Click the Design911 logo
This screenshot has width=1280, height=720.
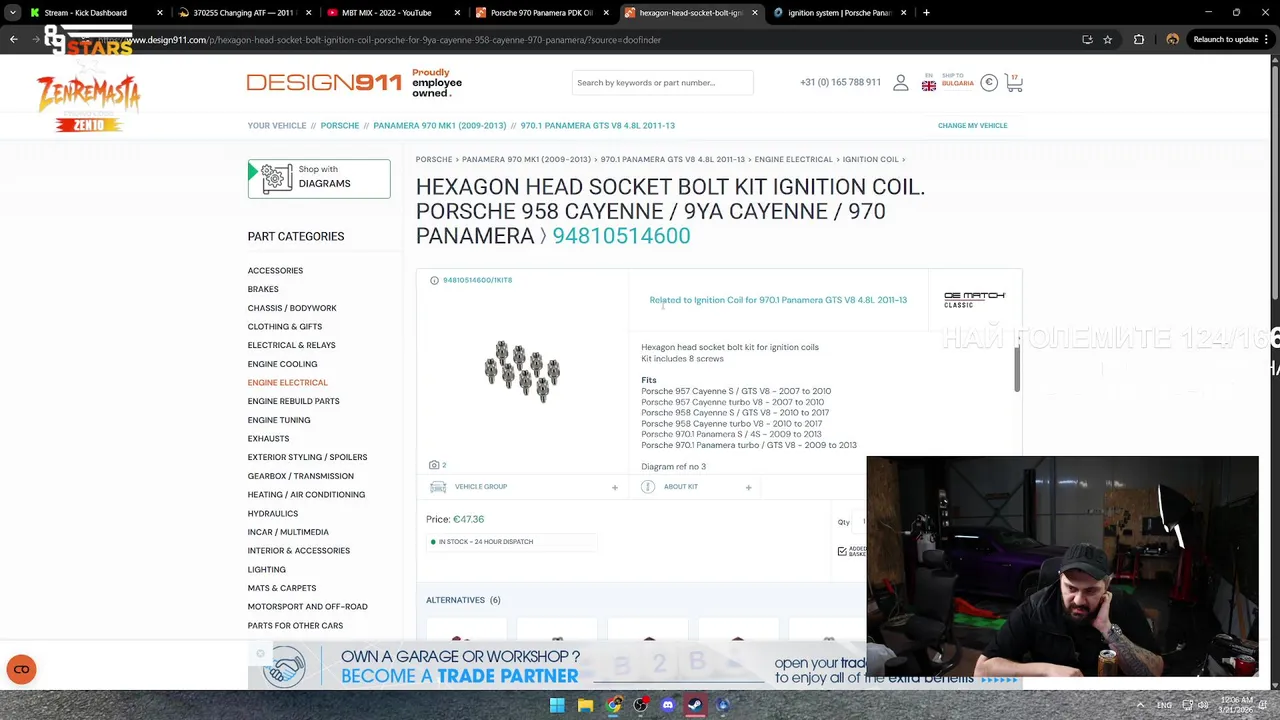[324, 82]
